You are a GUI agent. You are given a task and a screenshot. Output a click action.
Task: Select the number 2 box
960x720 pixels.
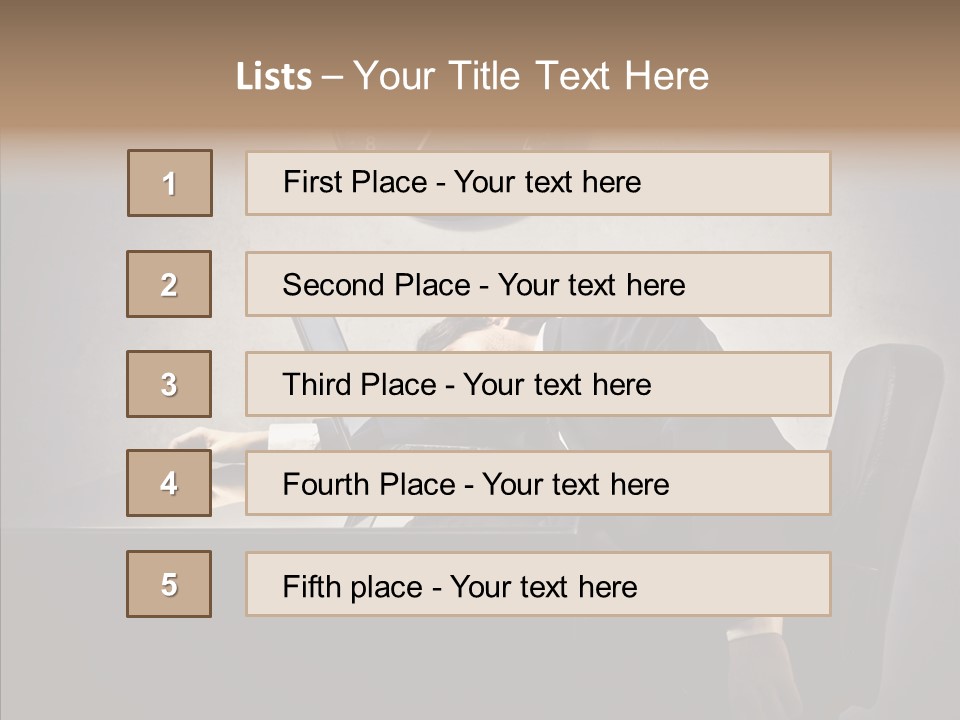coord(169,284)
